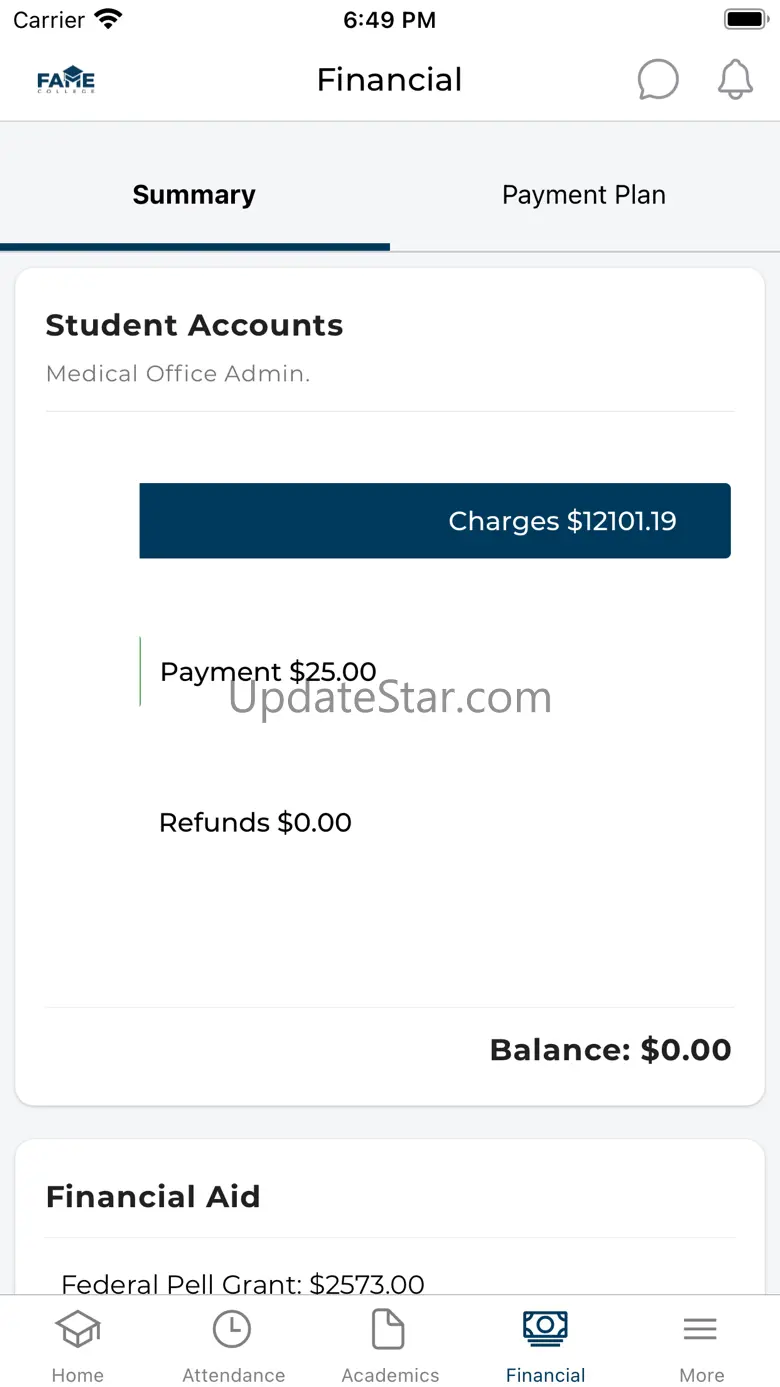The height and width of the screenshot is (1387, 780).
Task: Open the More hamburger menu
Action: click(701, 1331)
